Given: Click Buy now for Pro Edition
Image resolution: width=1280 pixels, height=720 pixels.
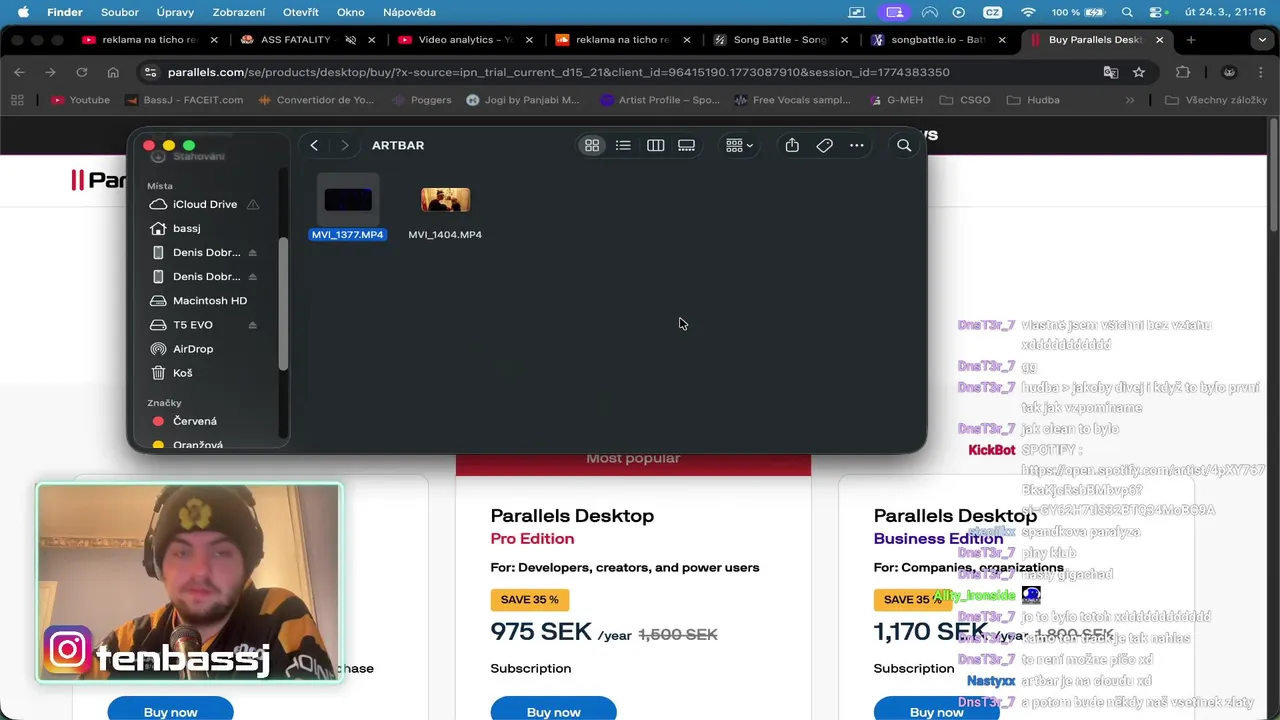Looking at the screenshot, I should (x=553, y=711).
